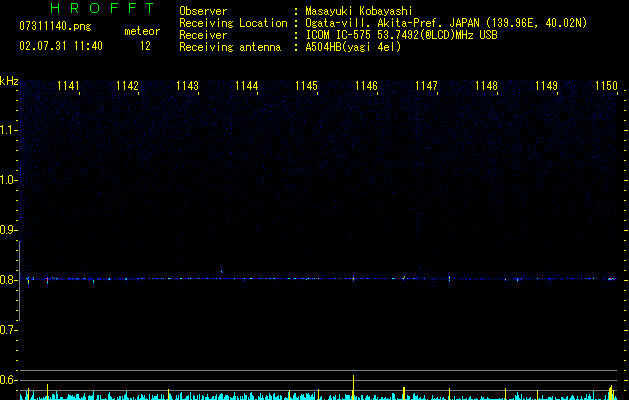This screenshot has height=400, width=629.
Task: Click the 1143 time marker
Action: tap(187, 86)
